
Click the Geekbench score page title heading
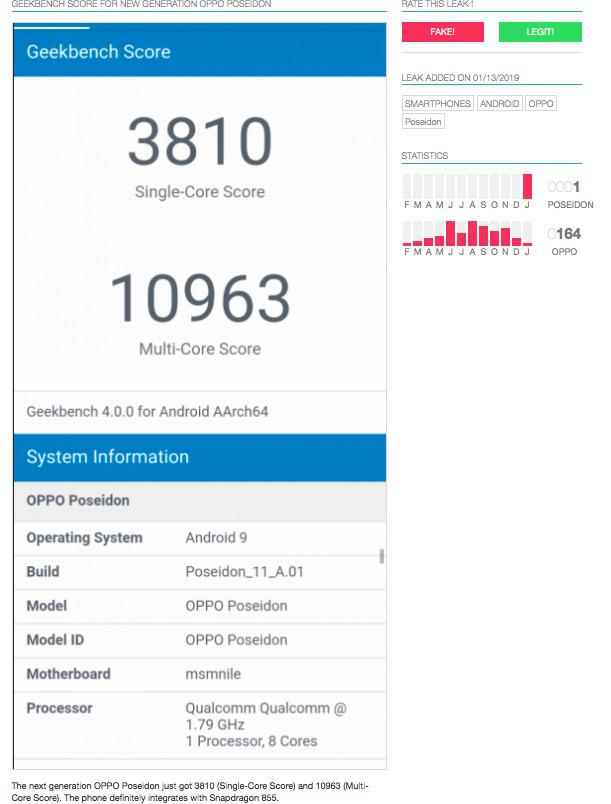(141, 5)
